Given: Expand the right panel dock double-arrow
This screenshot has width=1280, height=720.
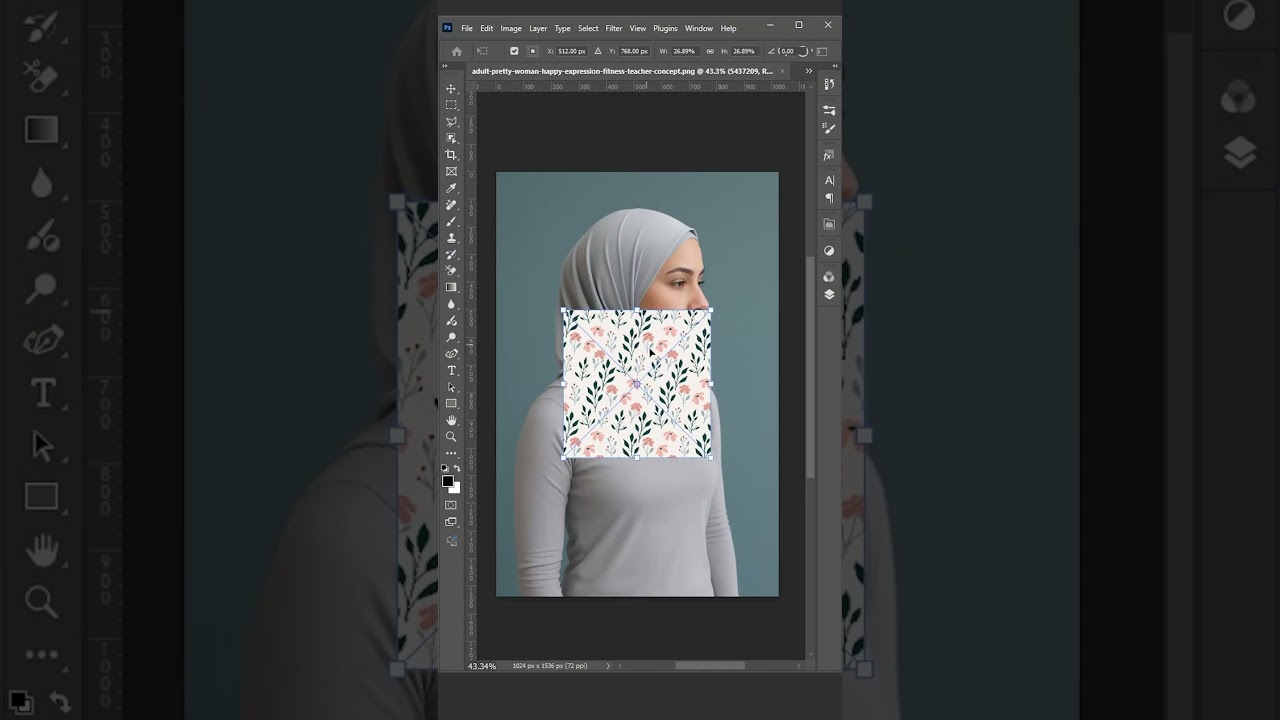Looking at the screenshot, I should tap(835, 68).
